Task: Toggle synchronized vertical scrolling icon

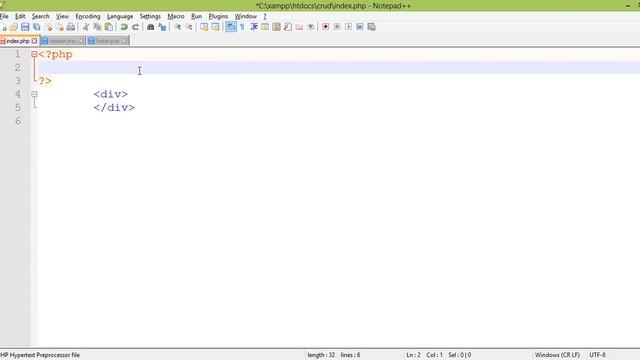Action: click(204, 27)
